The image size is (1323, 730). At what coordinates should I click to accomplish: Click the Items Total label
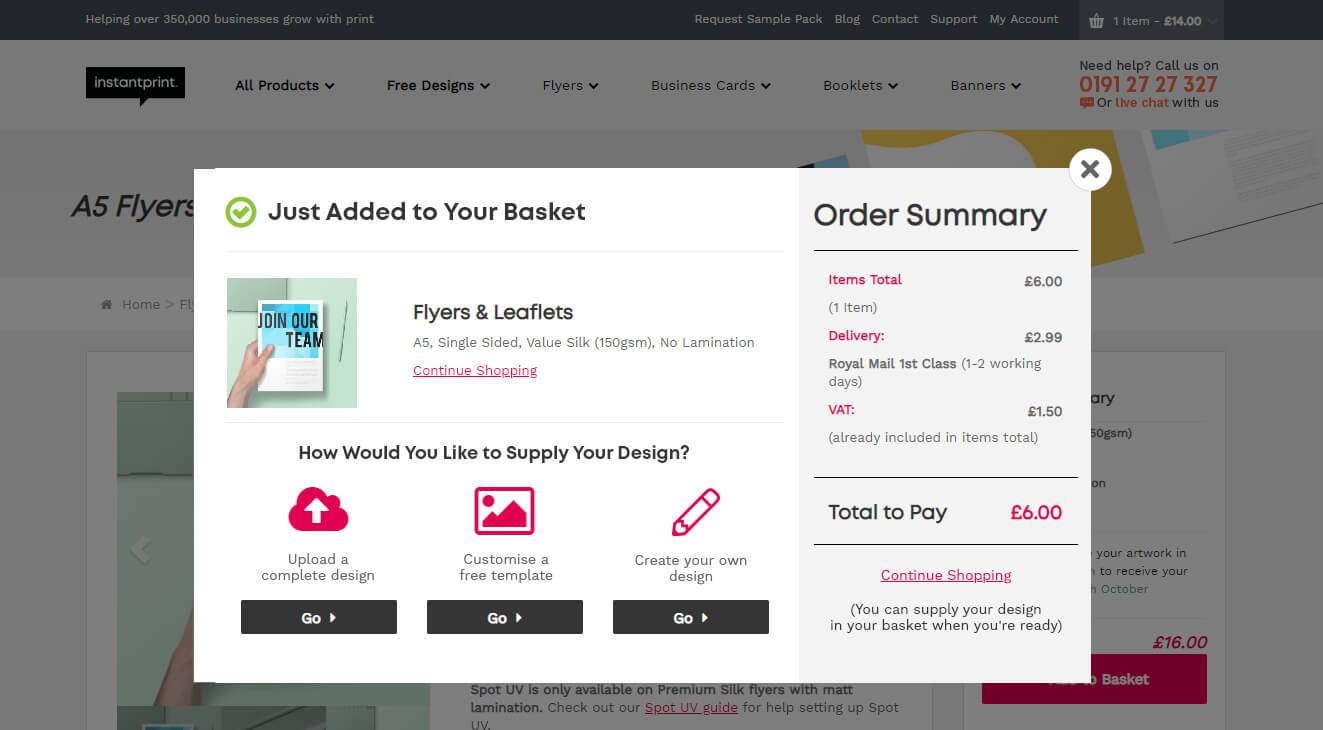[x=865, y=280]
